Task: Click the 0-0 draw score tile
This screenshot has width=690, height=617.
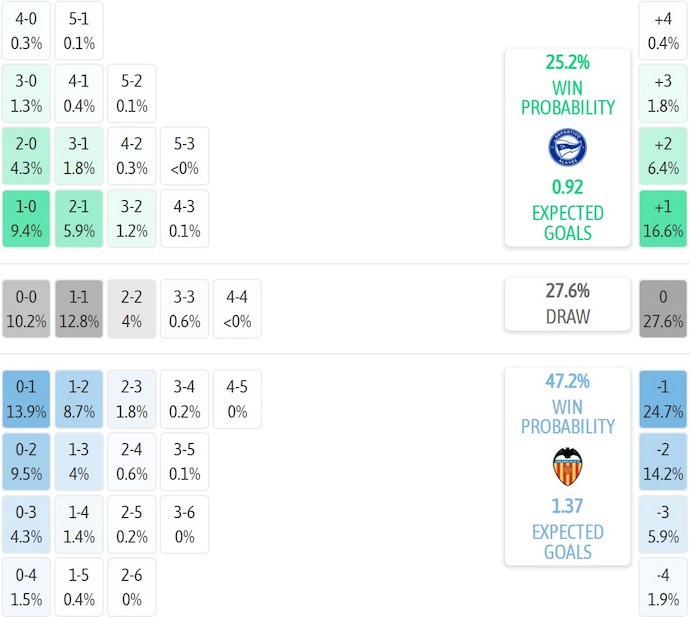Action: 26,309
